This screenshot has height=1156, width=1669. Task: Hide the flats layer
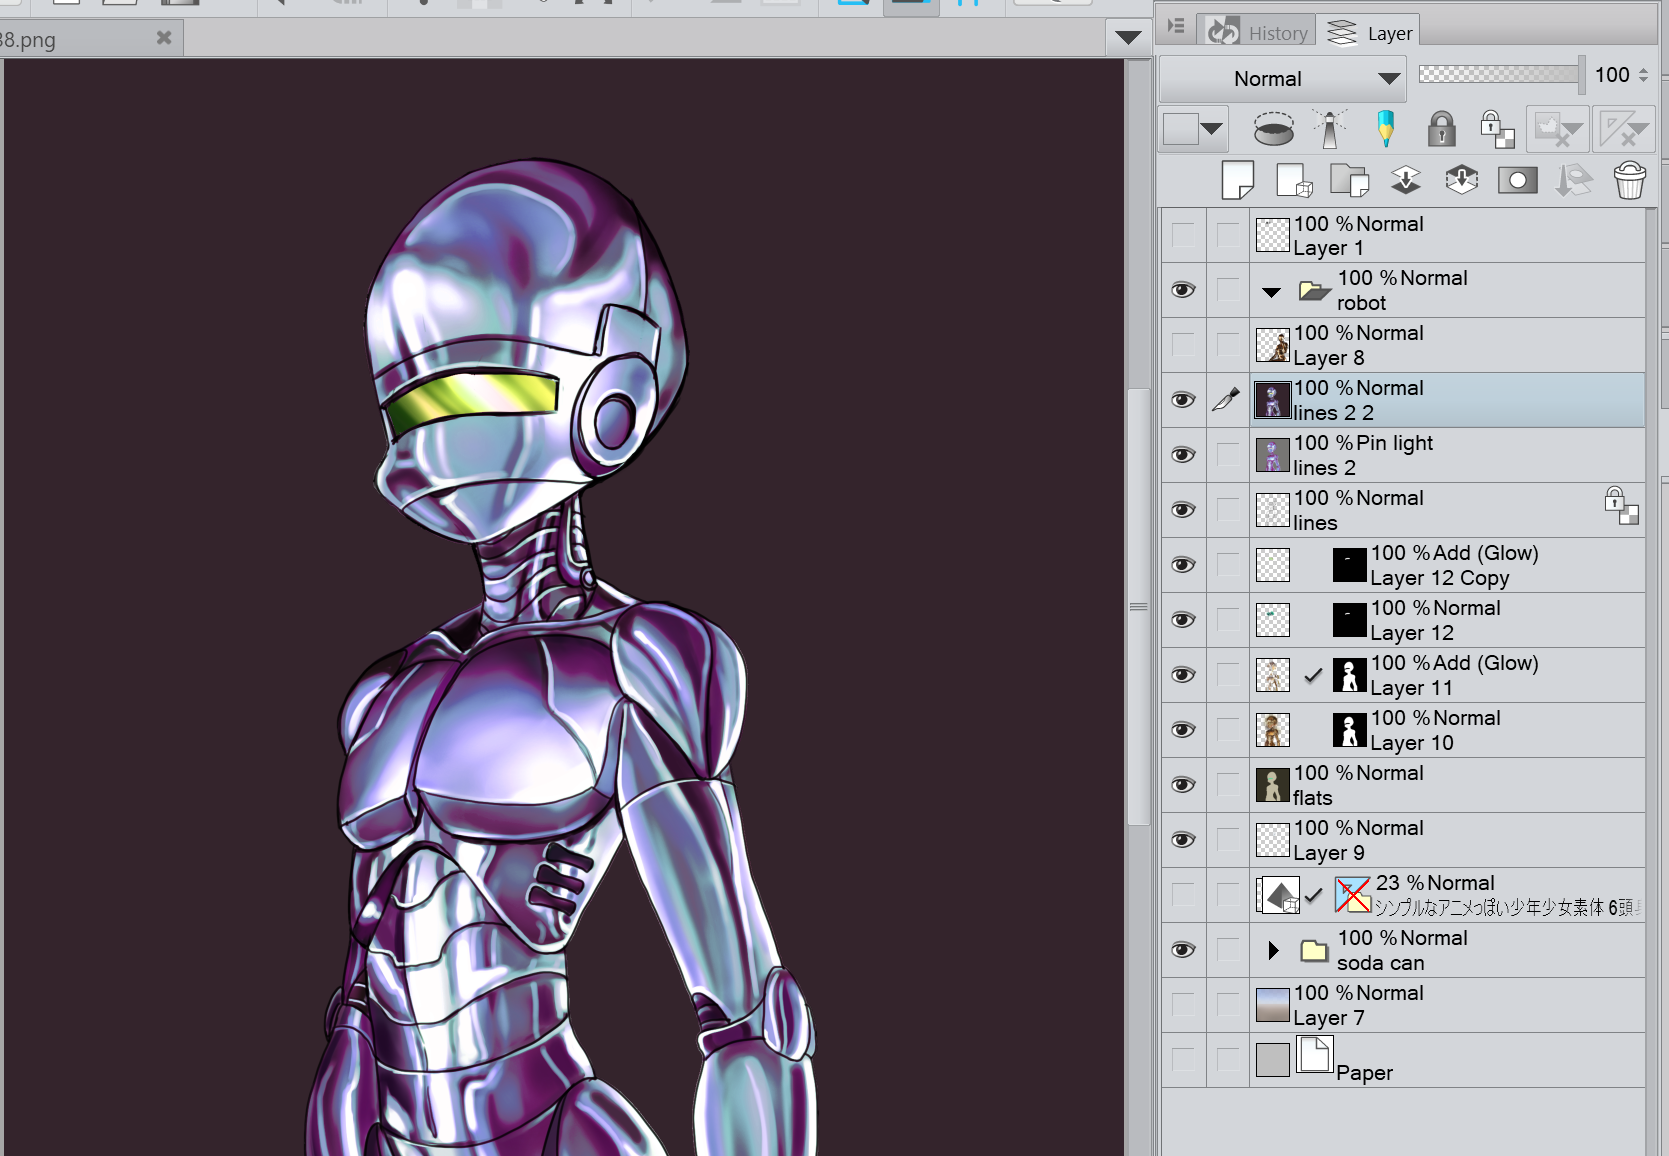pos(1183,785)
